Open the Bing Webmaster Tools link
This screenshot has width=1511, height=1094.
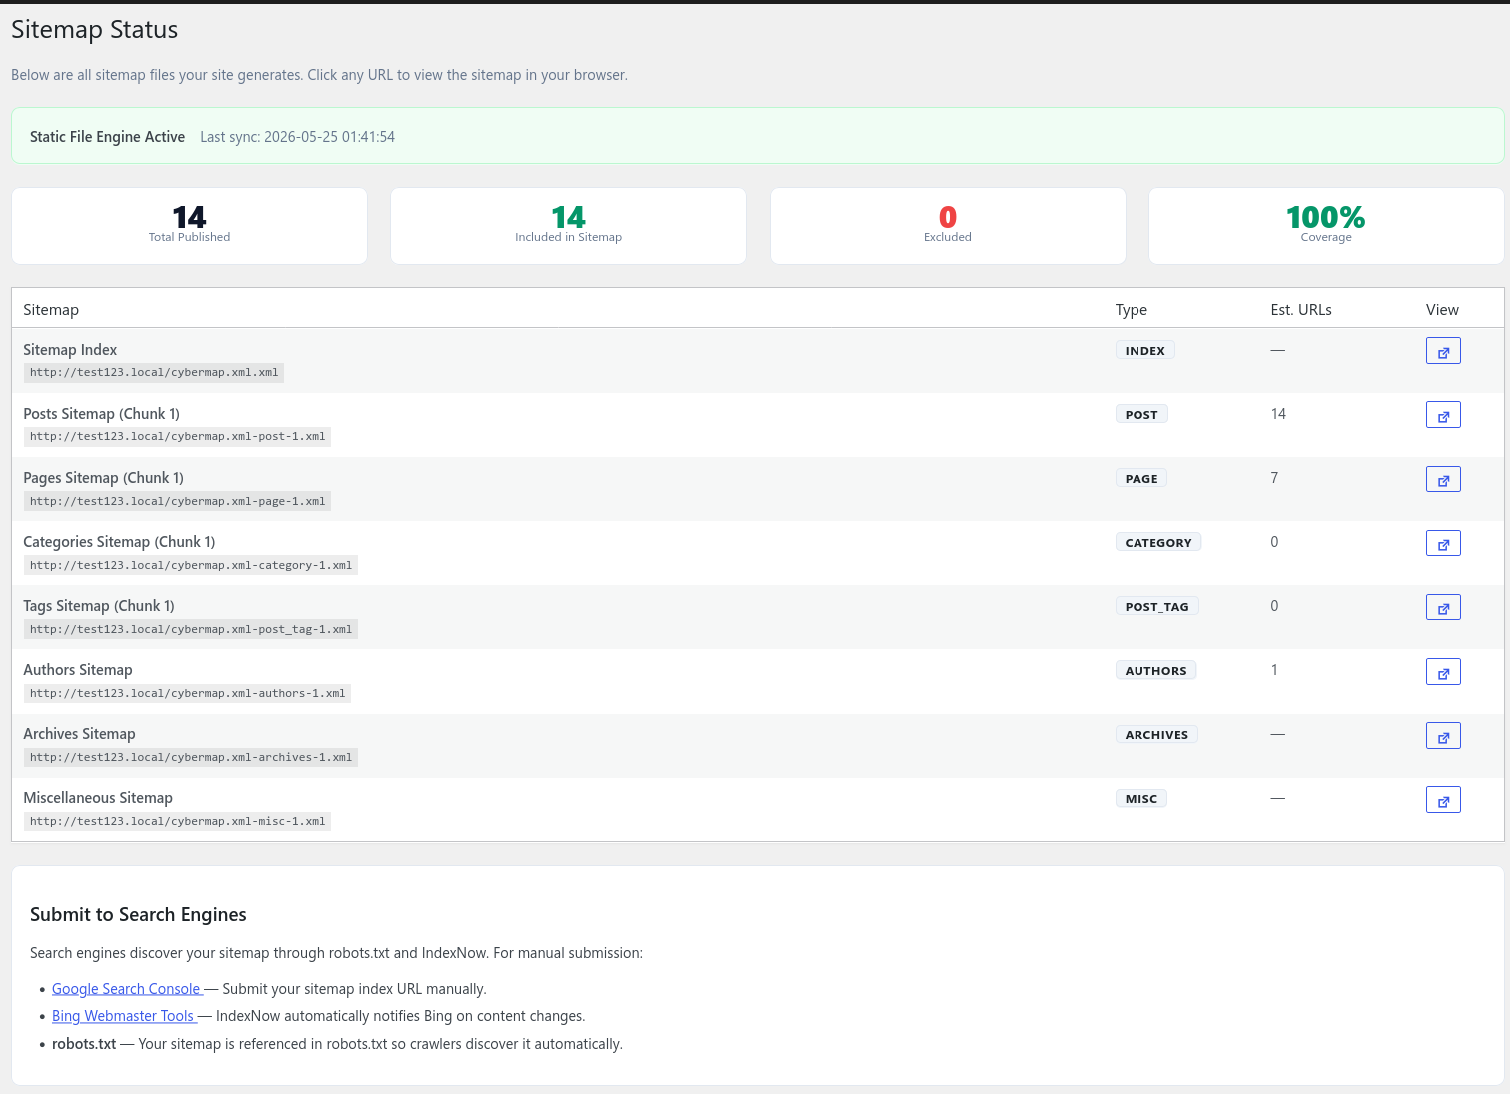pos(124,1016)
